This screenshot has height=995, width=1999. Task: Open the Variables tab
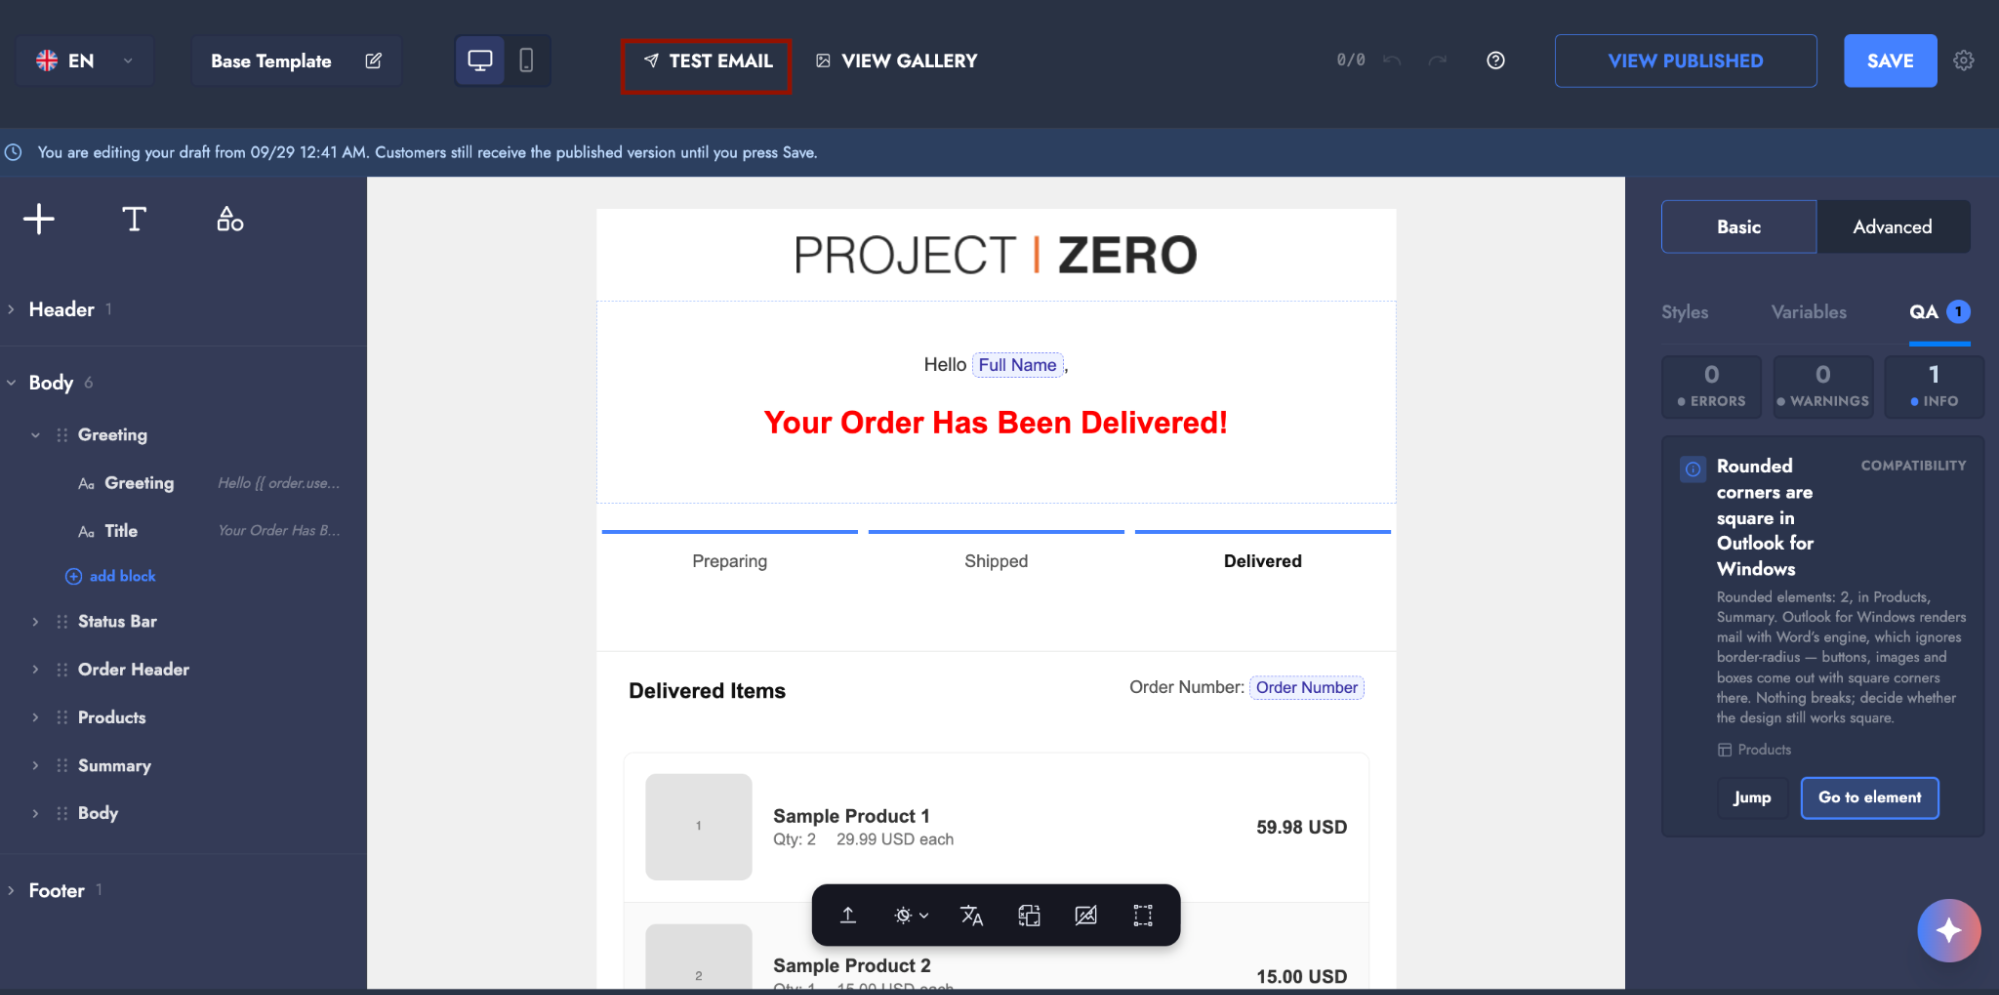tap(1809, 312)
